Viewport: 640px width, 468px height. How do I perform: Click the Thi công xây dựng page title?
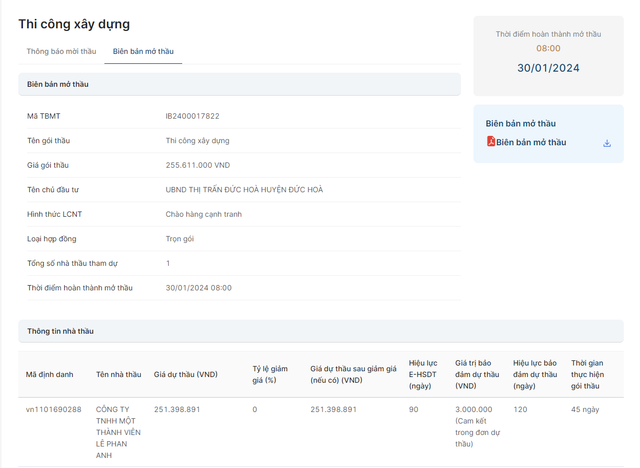74,24
